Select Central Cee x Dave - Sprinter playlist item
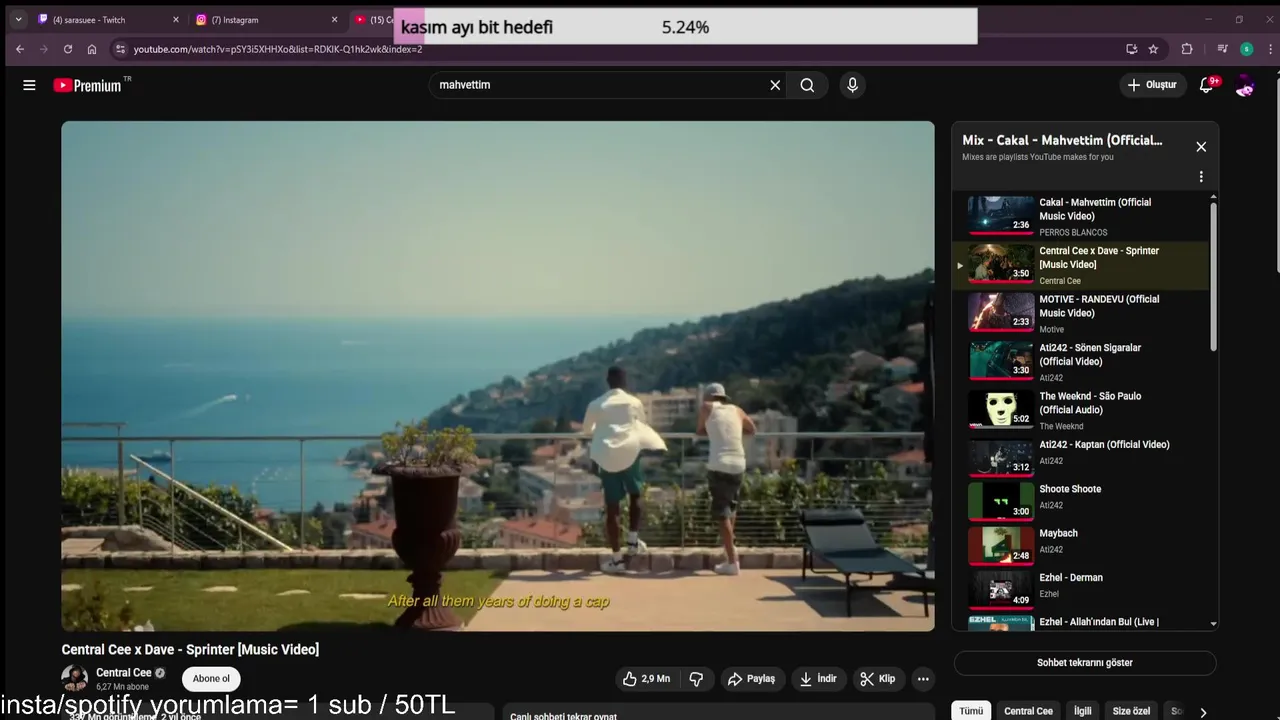 click(1082, 265)
